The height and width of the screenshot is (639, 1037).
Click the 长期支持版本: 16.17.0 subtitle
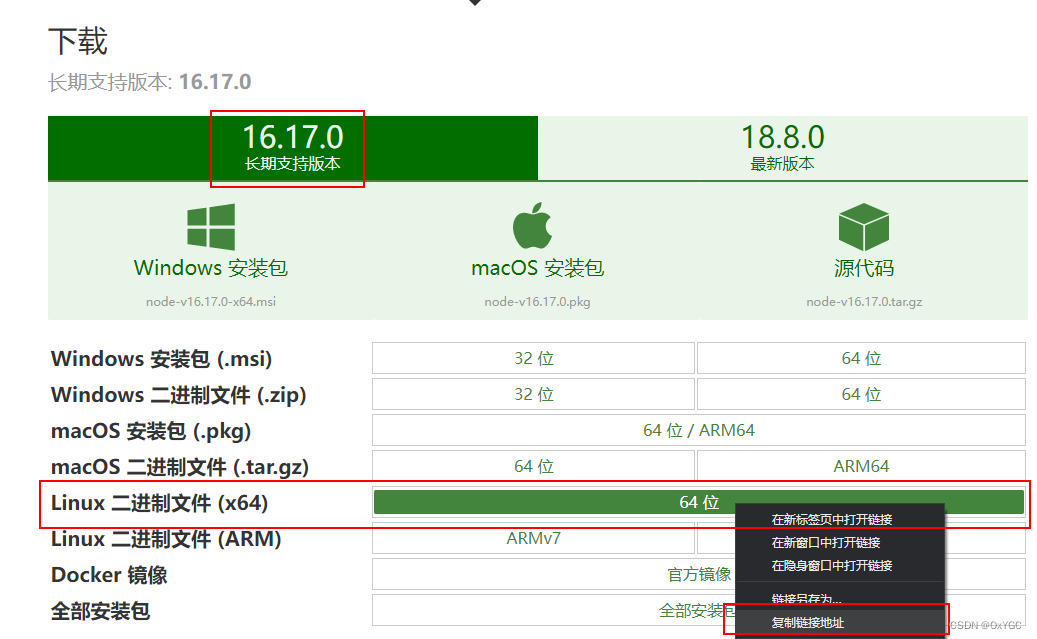(149, 82)
